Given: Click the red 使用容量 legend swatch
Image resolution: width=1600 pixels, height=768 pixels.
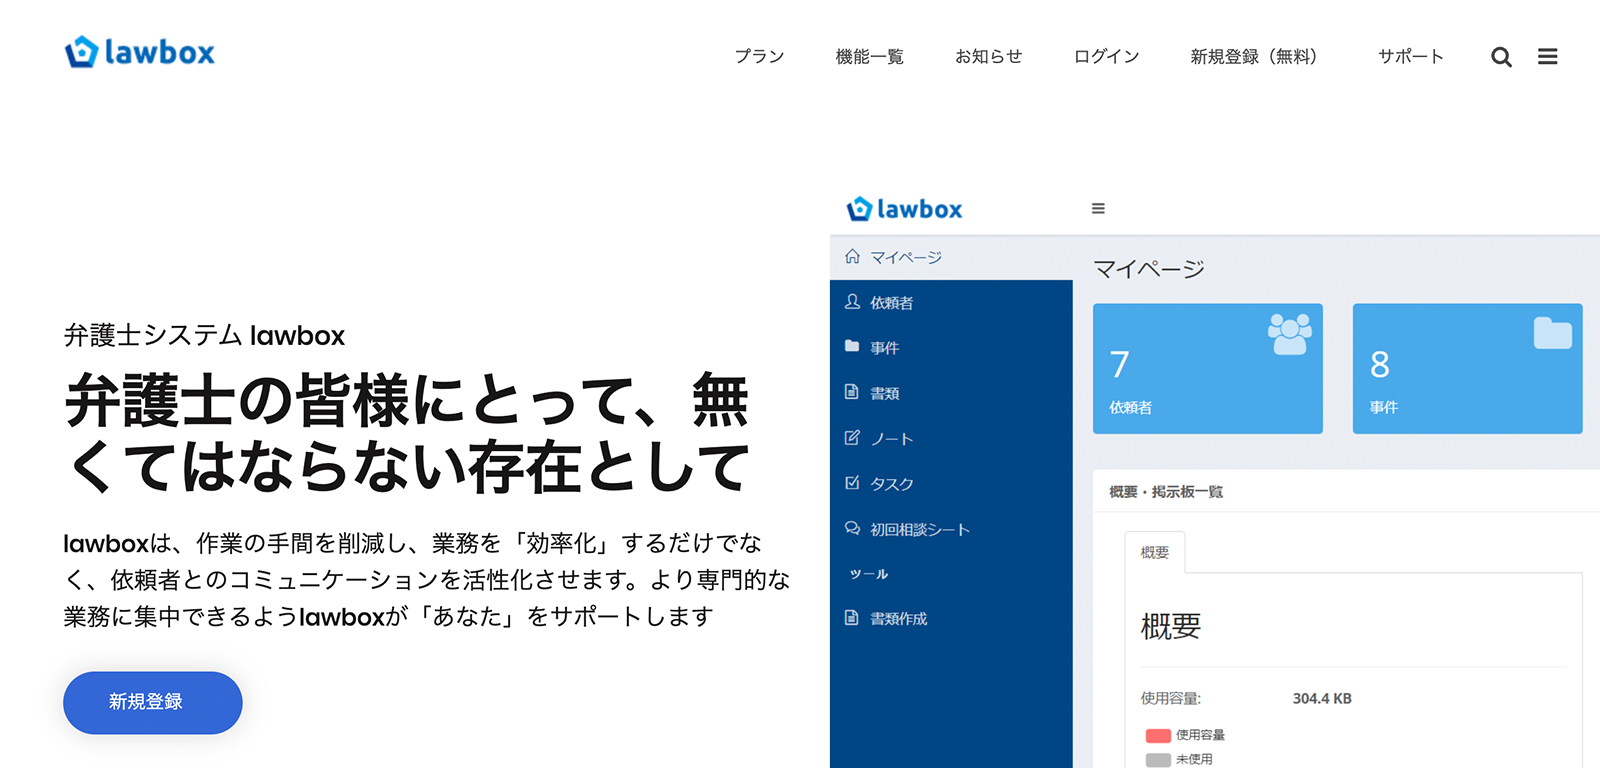Looking at the screenshot, I should pyautogui.click(x=1158, y=735).
